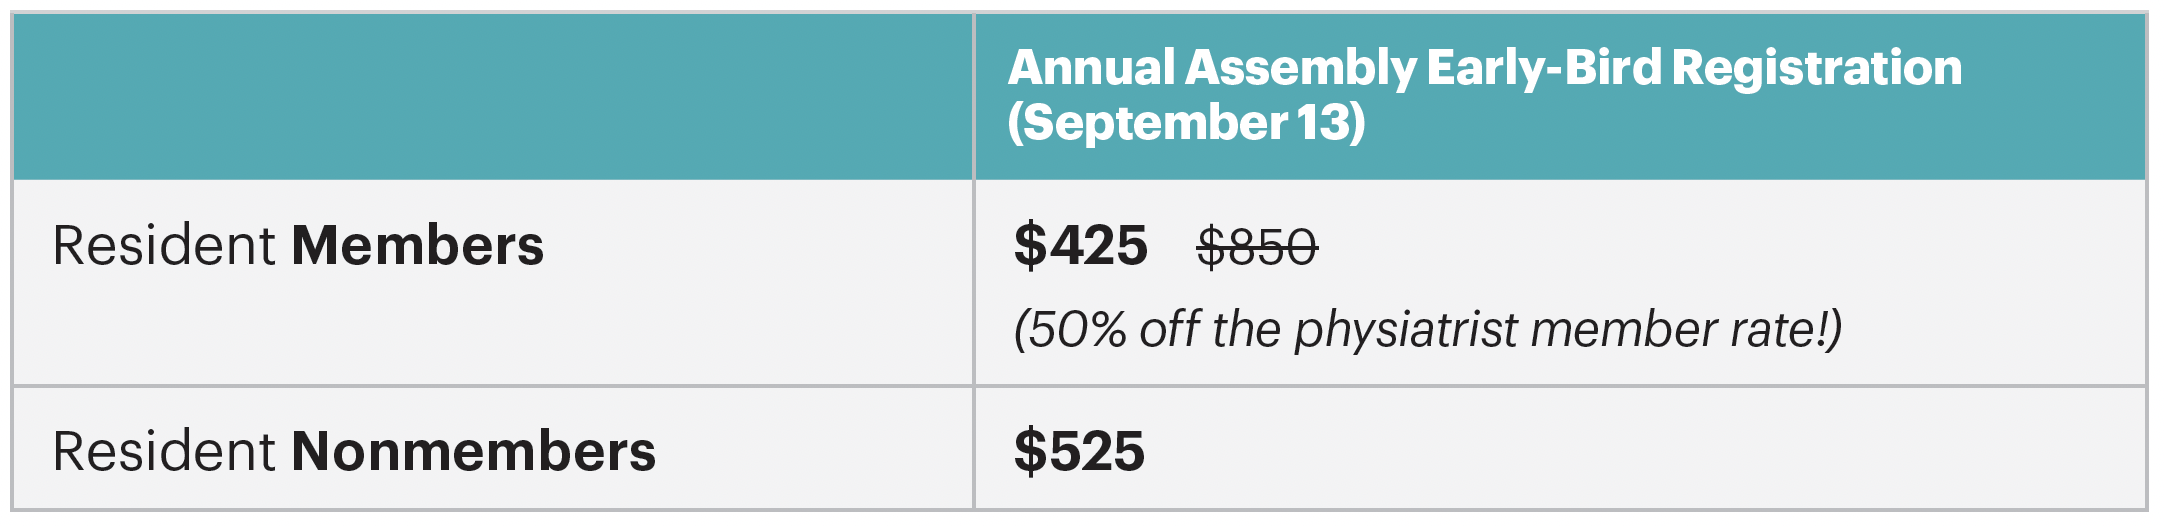
Task: Click the Annual Assembly Early-Bird Registration header
Action: pyautogui.click(x=1484, y=68)
